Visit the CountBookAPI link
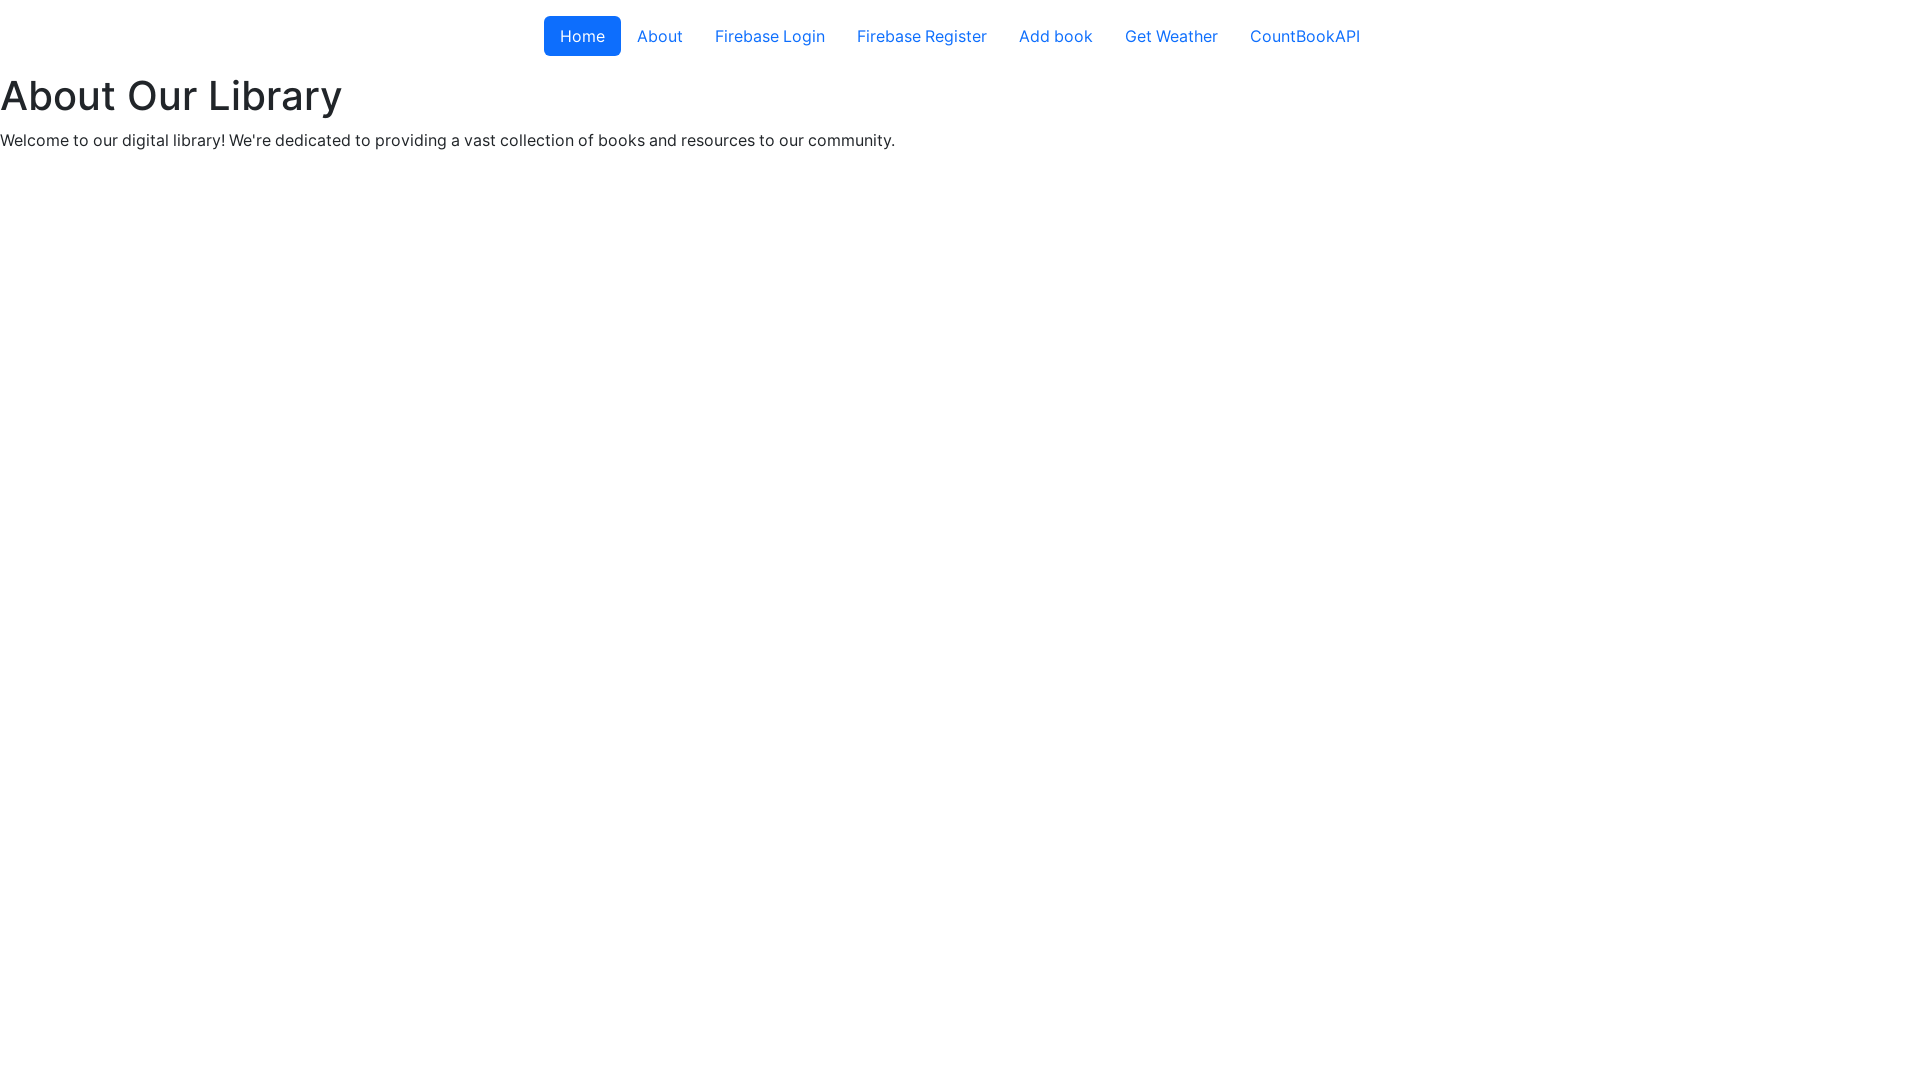Viewport: 1920px width, 1080px height. click(x=1305, y=36)
